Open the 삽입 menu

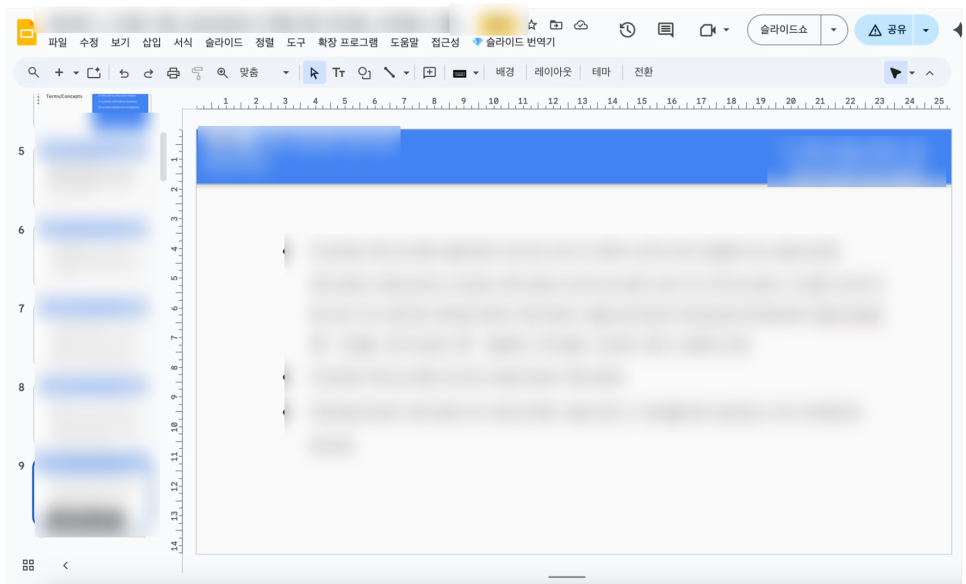pos(152,43)
